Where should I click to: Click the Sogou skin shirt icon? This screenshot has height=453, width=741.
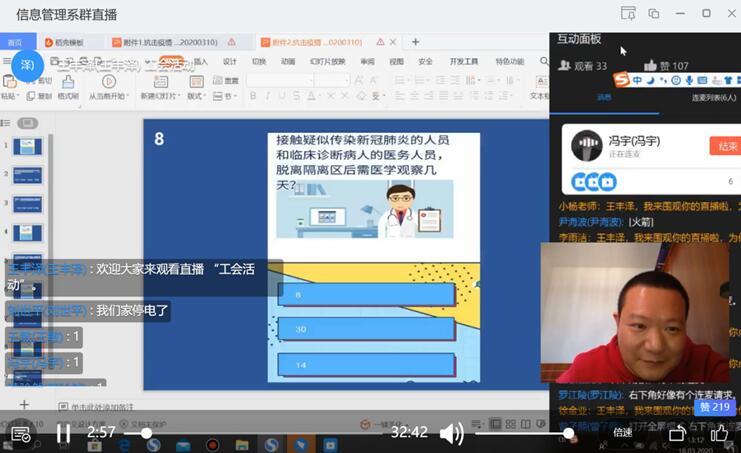[729, 80]
